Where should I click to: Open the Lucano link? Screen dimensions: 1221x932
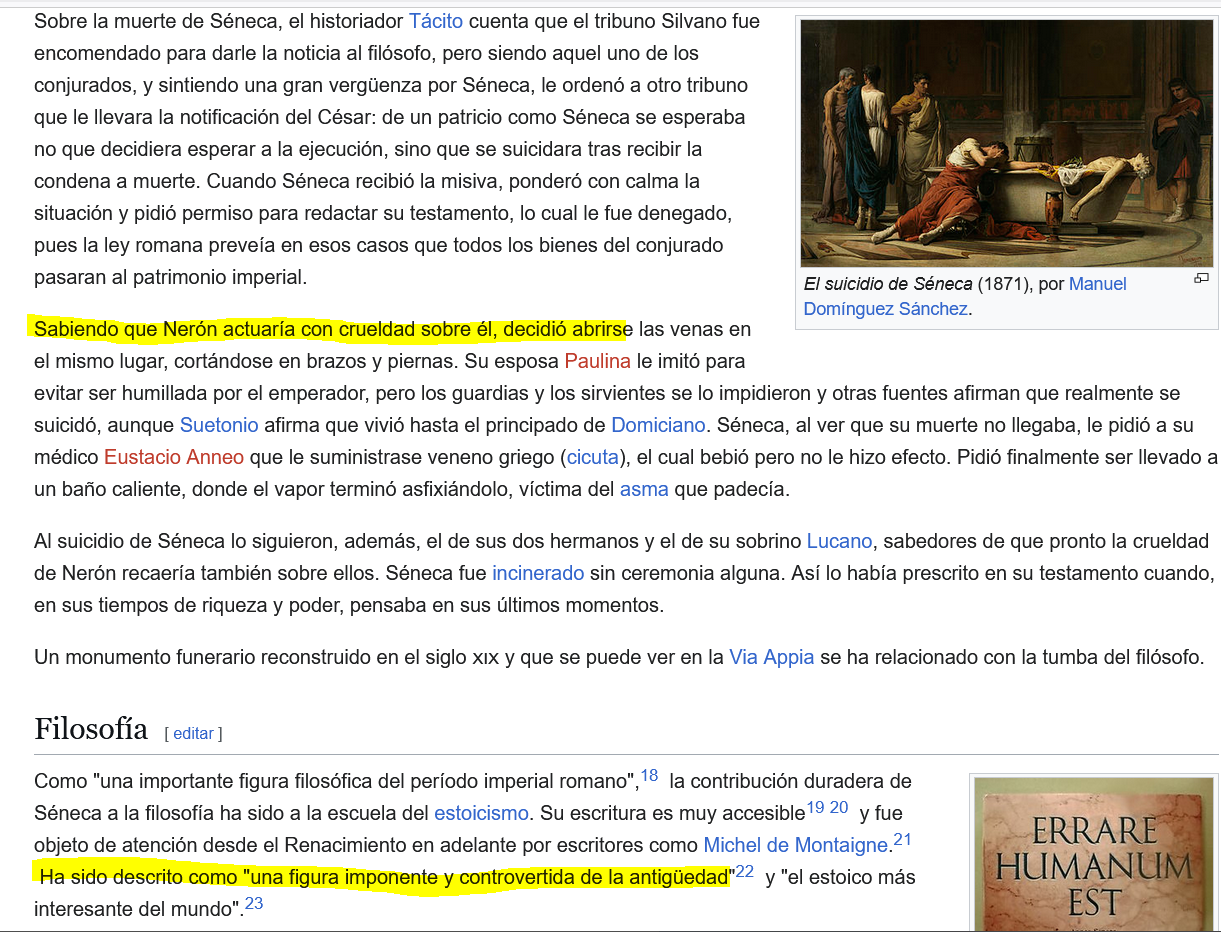click(x=840, y=541)
